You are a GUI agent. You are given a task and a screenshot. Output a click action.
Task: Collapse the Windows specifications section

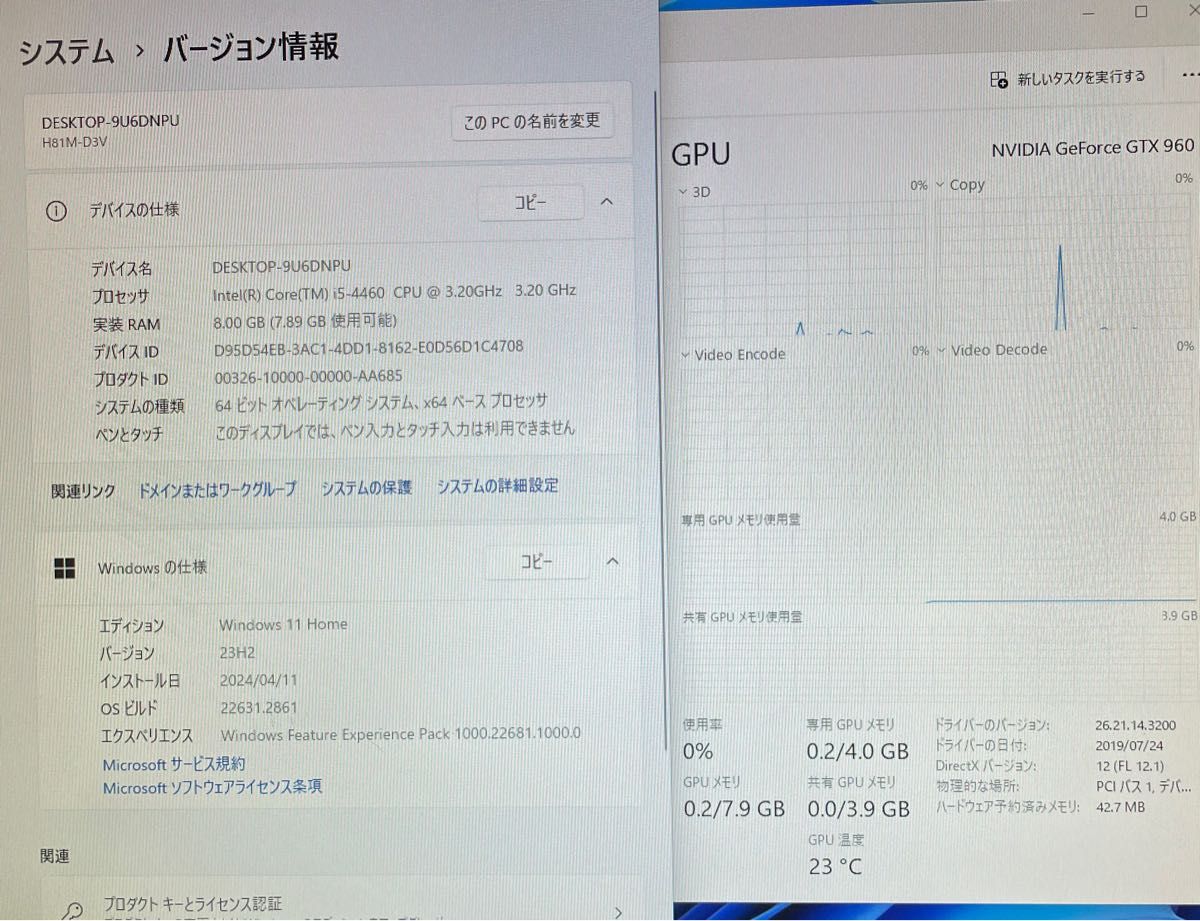point(612,562)
